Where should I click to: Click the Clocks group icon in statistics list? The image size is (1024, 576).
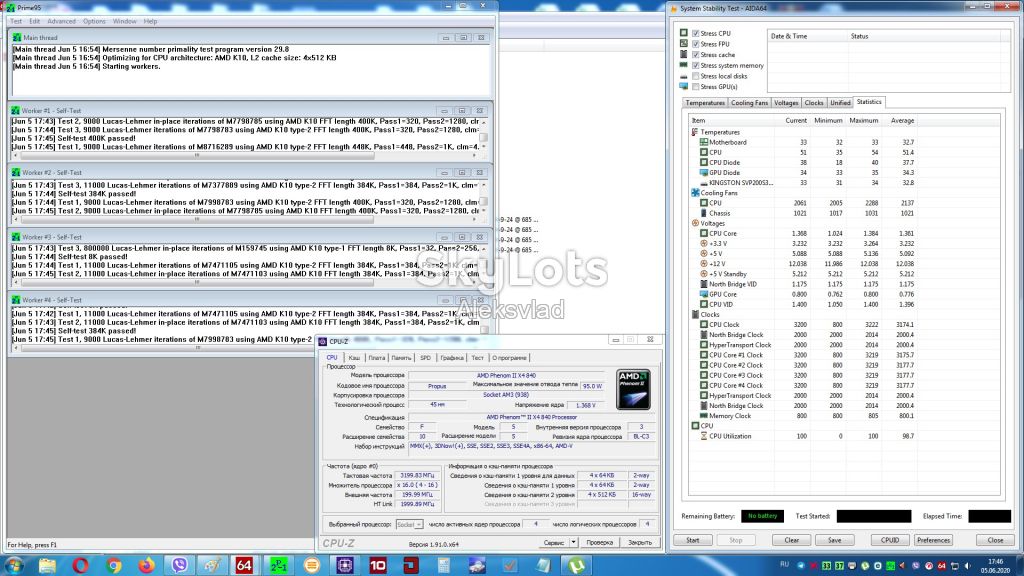point(695,314)
